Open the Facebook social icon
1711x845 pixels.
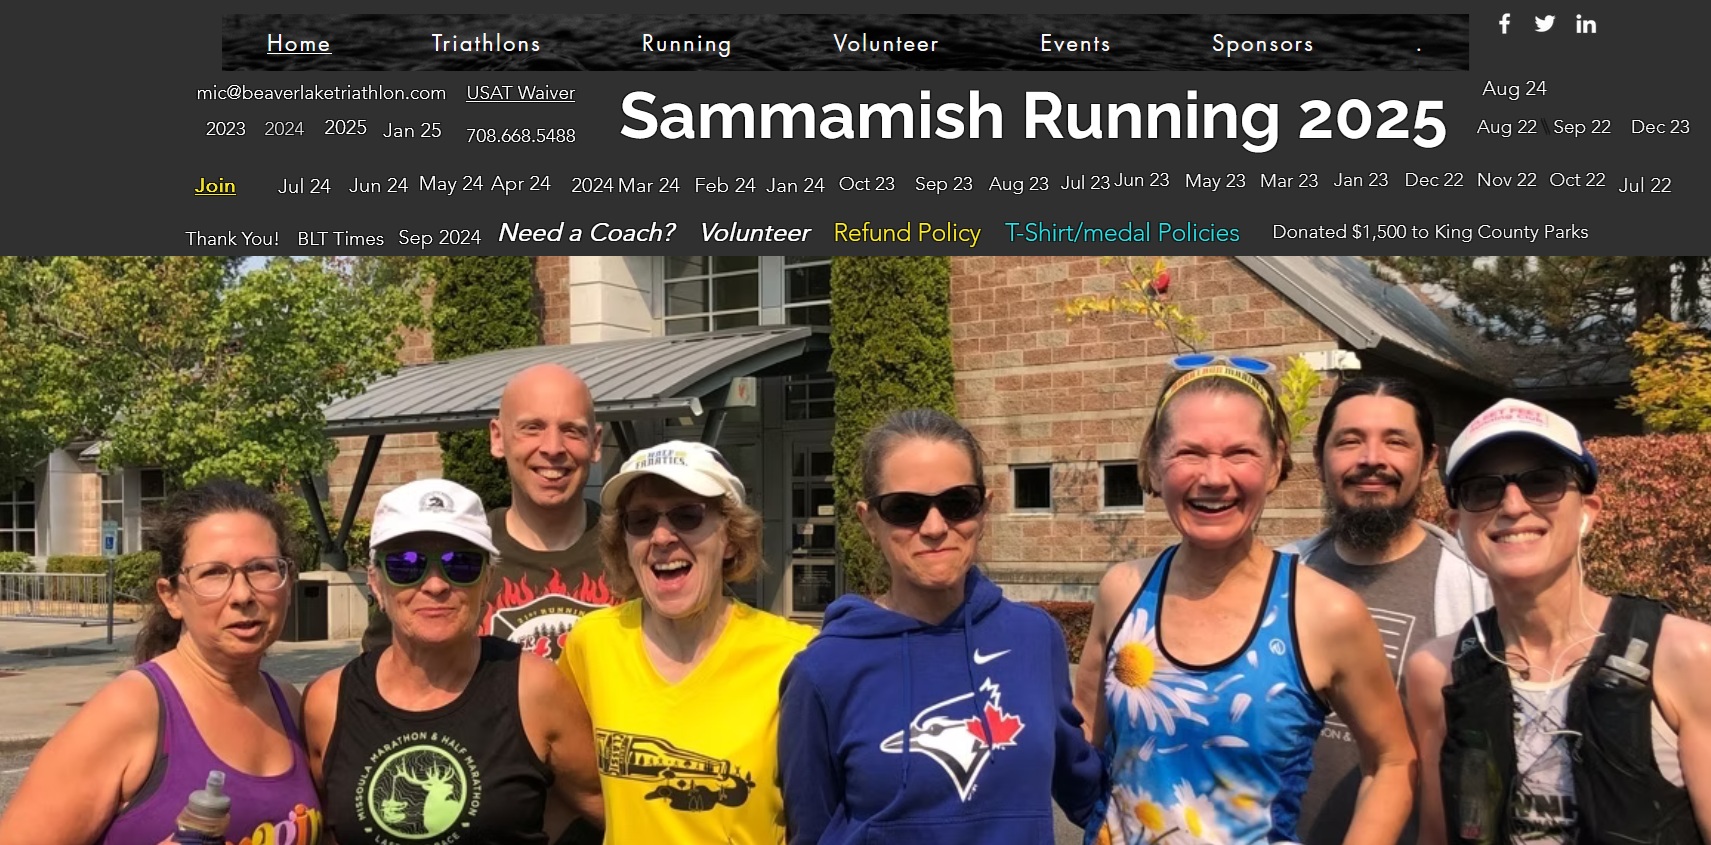(1504, 23)
